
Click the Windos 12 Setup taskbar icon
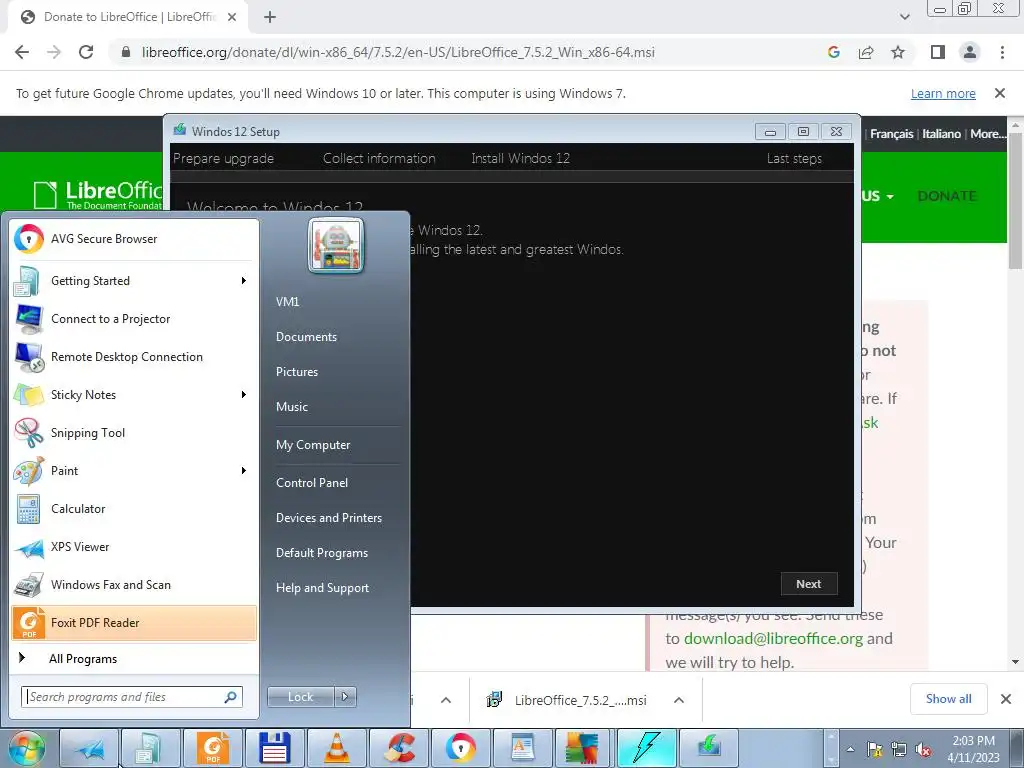709,748
